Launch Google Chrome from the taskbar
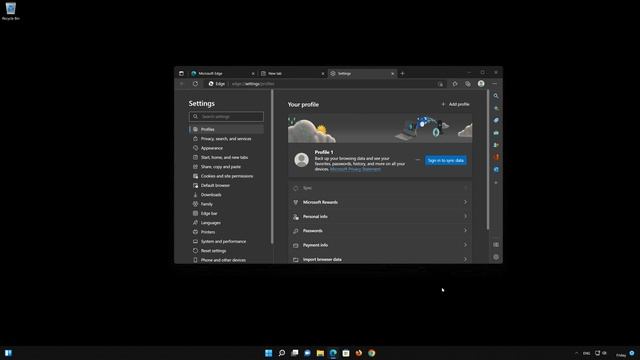The width and height of the screenshot is (640, 360). tap(371, 353)
